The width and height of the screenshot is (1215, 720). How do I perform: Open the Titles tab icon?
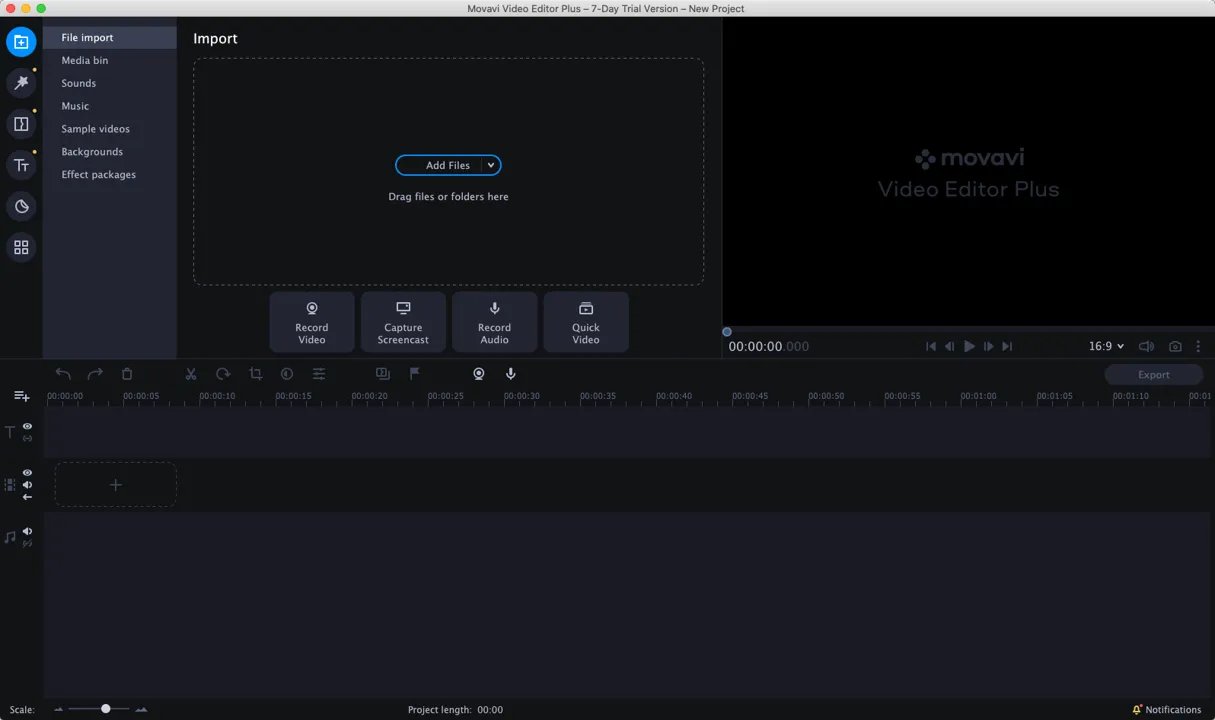tap(21, 165)
